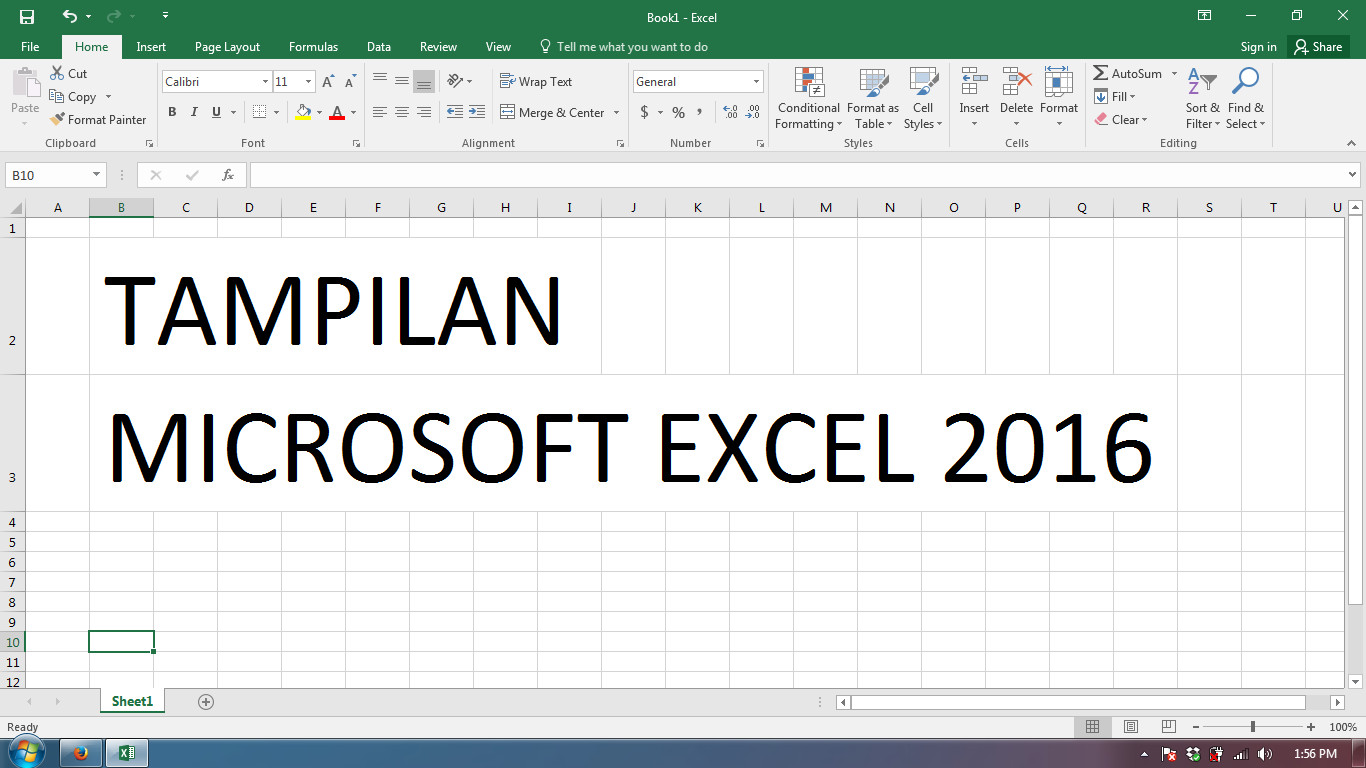
Task: Open the File tab
Action: coord(30,47)
